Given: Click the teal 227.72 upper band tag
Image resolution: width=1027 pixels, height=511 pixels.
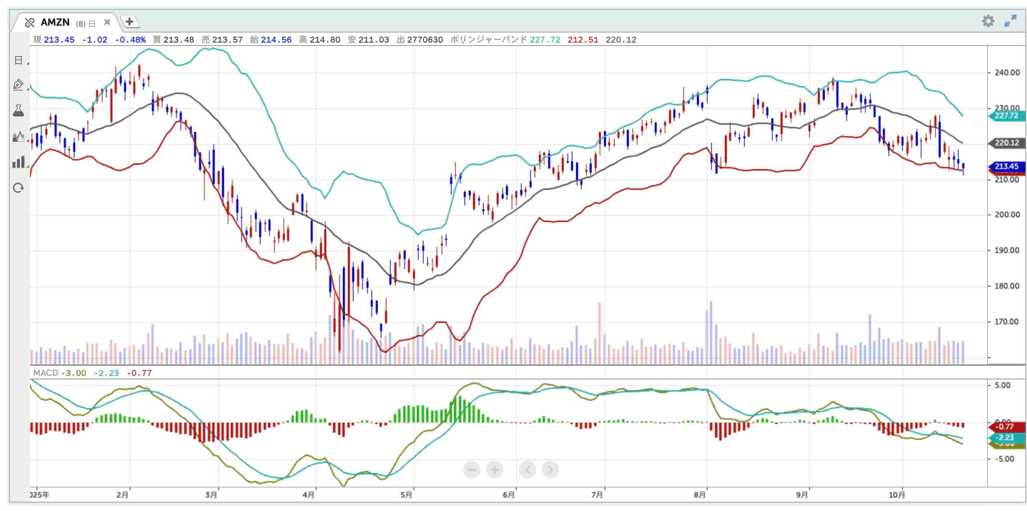Looking at the screenshot, I should [x=1003, y=116].
